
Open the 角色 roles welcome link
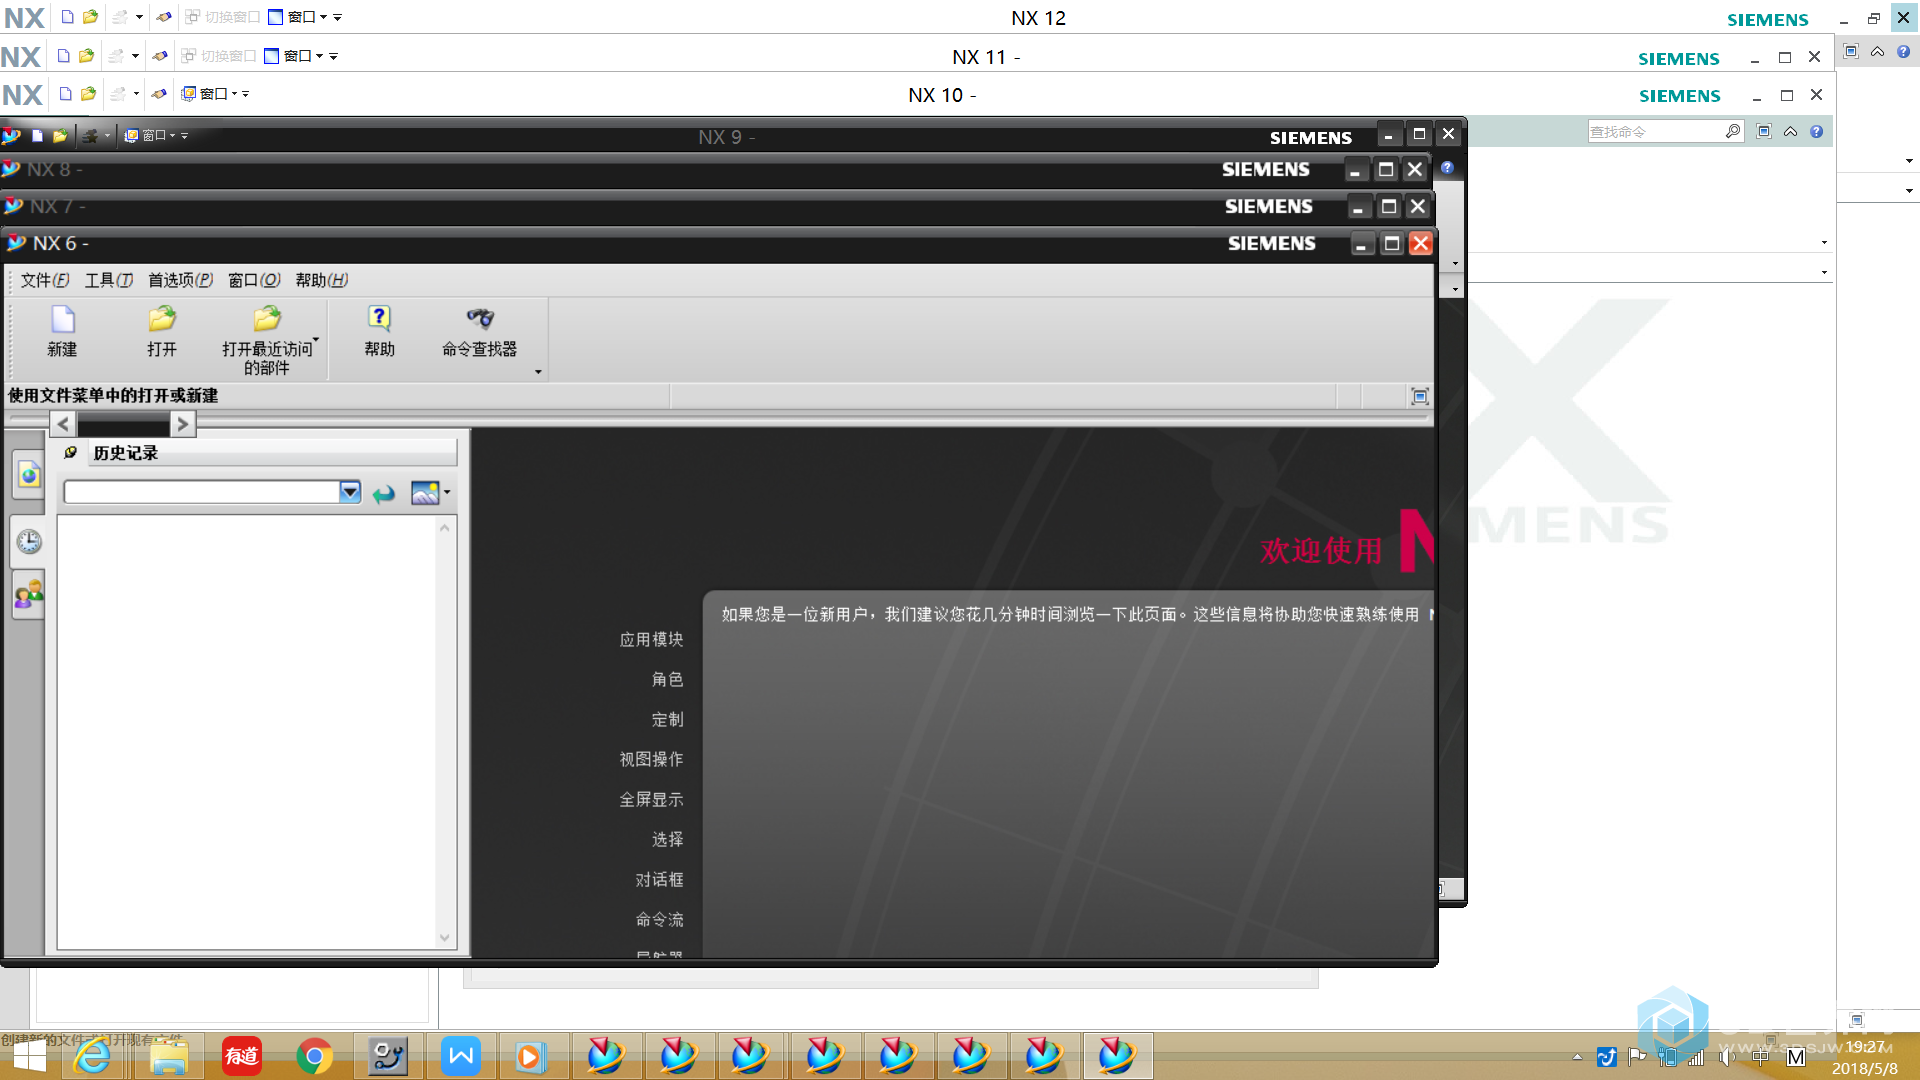[x=667, y=679]
